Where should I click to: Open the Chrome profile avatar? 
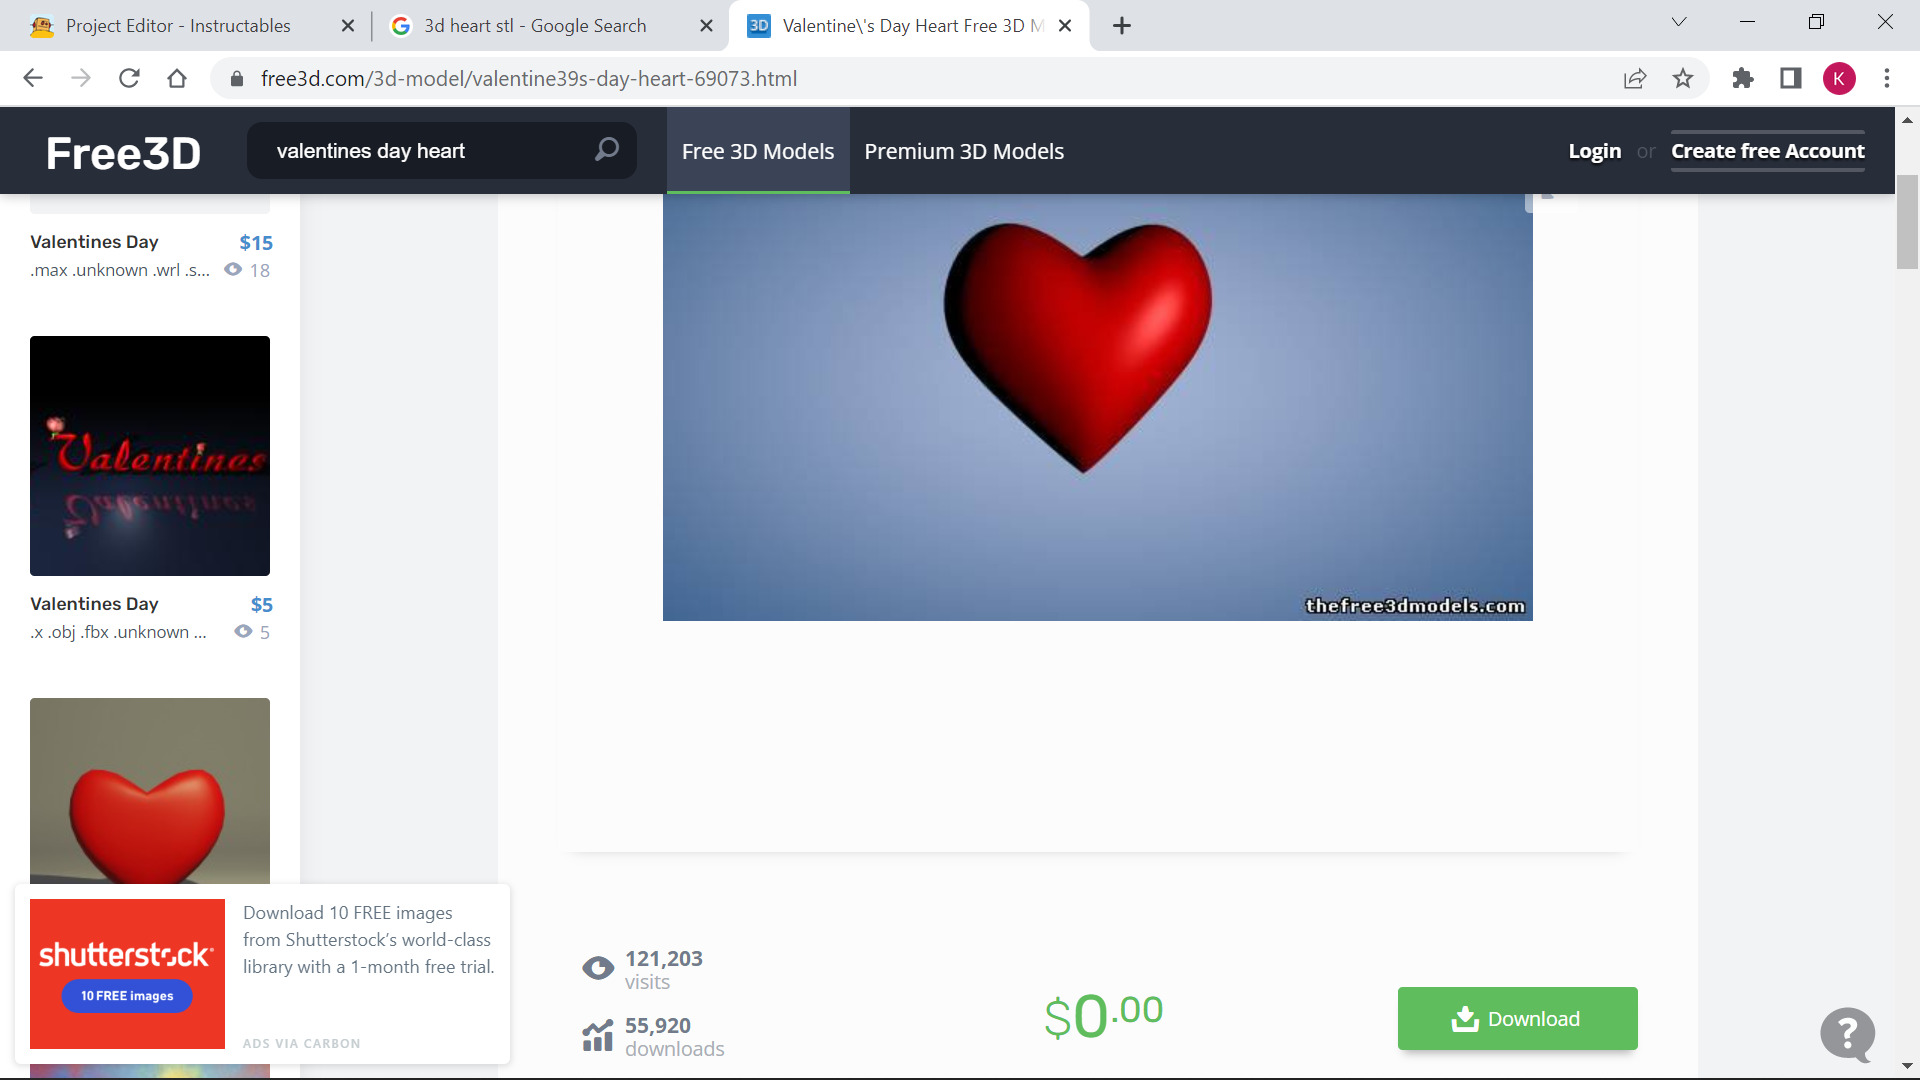tap(1840, 78)
